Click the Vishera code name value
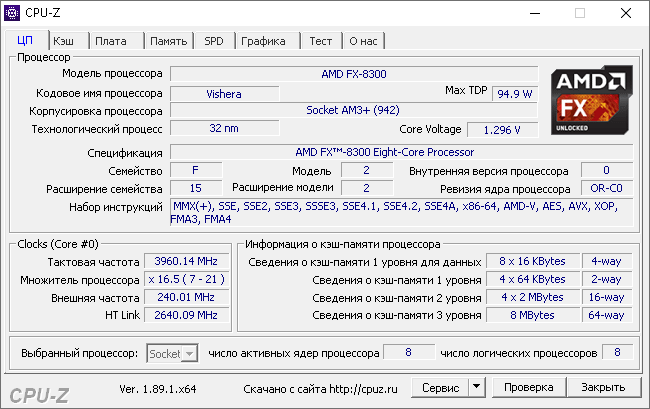Viewport: 650px width, 409px height. pyautogui.click(x=224, y=94)
